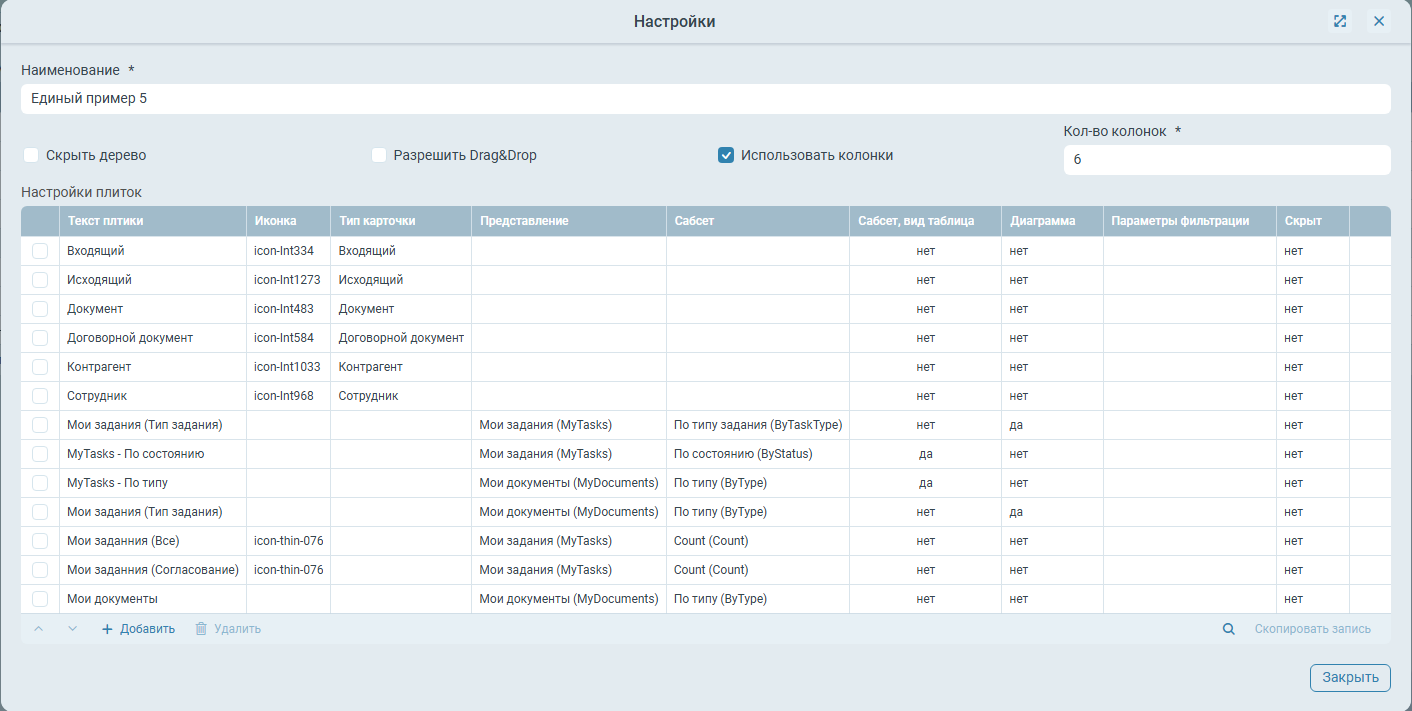Uncheck the Использовать колонки checkbox
This screenshot has height=711, width=1412.
[727, 155]
